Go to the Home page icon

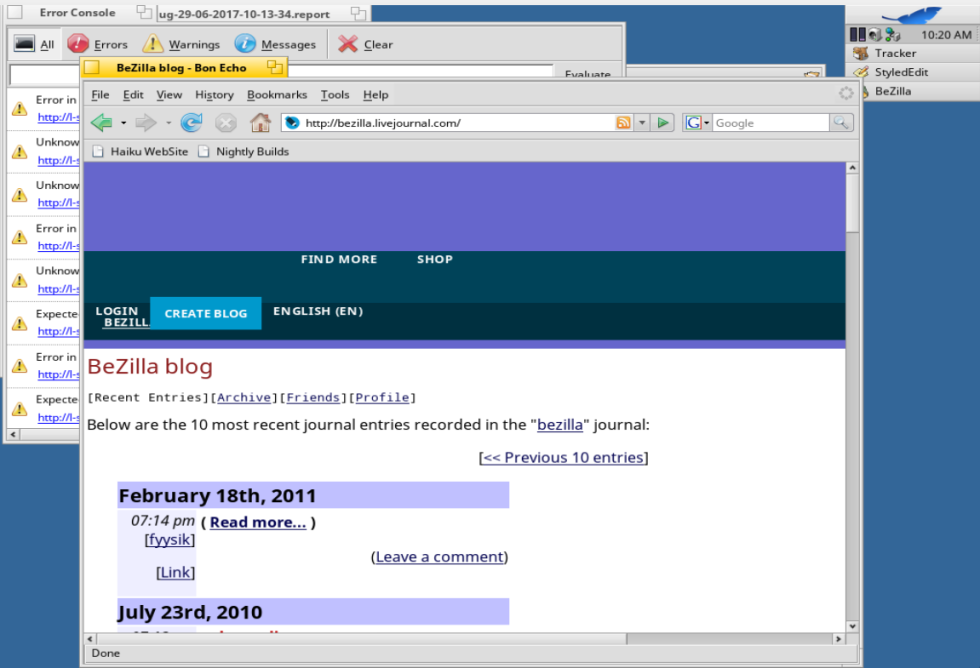point(260,123)
